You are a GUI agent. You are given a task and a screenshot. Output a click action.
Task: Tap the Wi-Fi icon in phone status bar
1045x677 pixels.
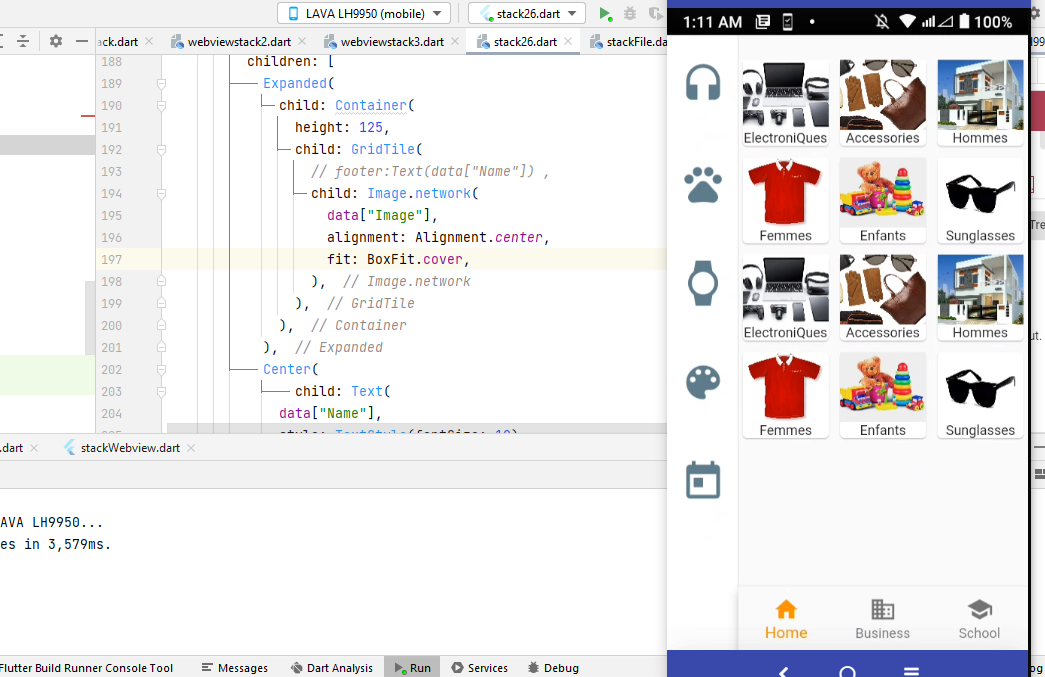907,22
